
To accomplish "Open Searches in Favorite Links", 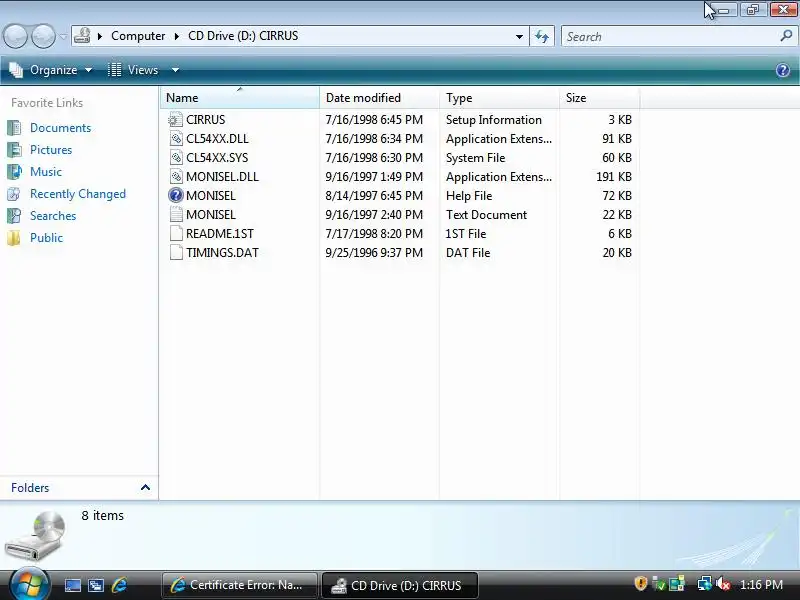I will (53, 216).
